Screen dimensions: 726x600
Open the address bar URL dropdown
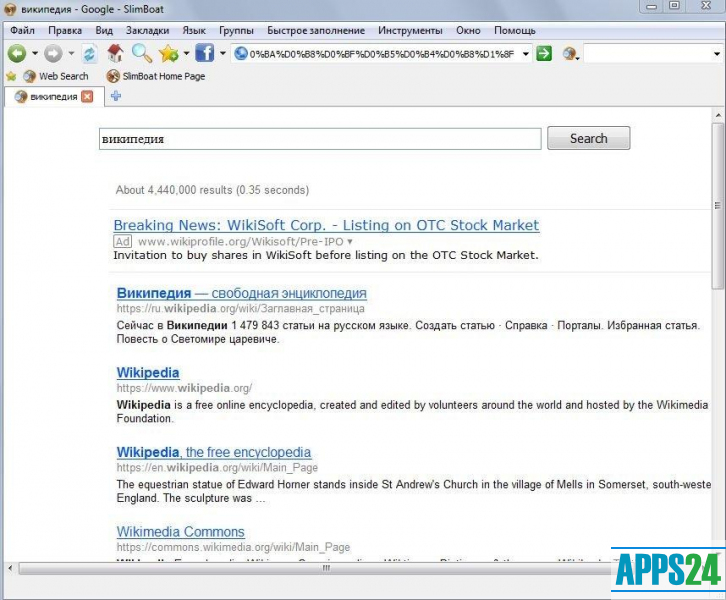(526, 54)
